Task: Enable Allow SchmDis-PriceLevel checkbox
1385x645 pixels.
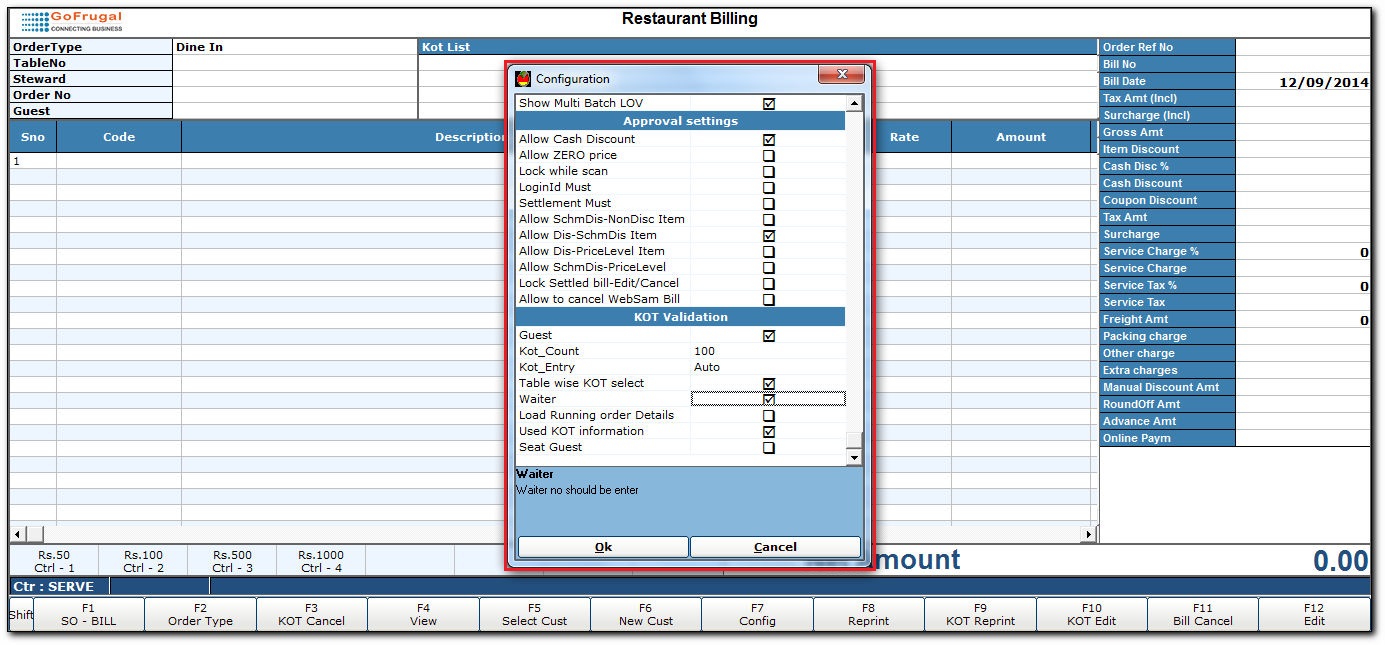Action: (x=768, y=267)
